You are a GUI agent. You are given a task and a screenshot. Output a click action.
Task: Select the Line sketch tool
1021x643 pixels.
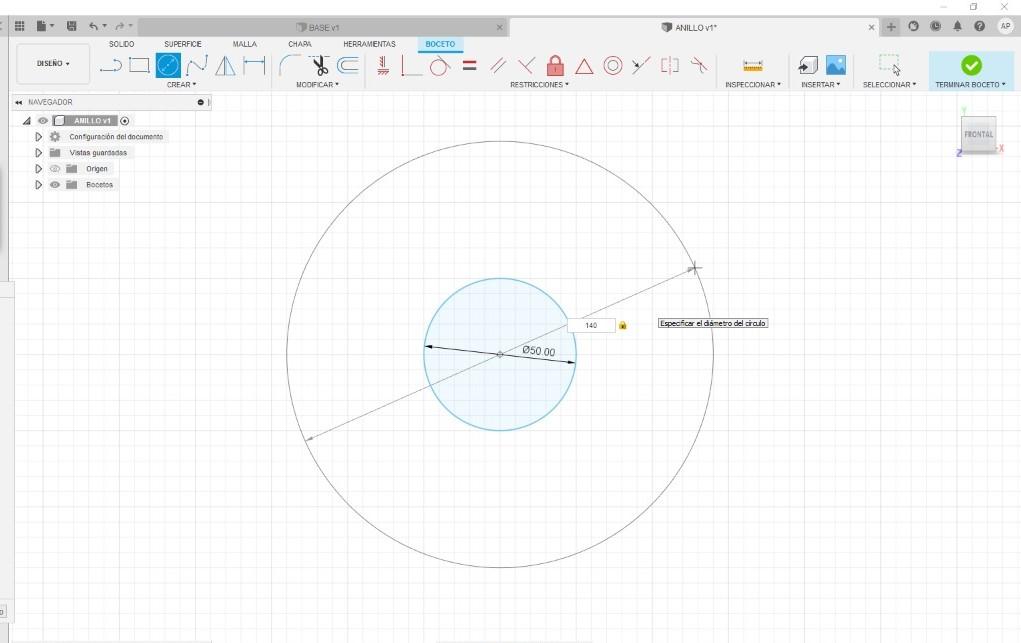[110, 66]
